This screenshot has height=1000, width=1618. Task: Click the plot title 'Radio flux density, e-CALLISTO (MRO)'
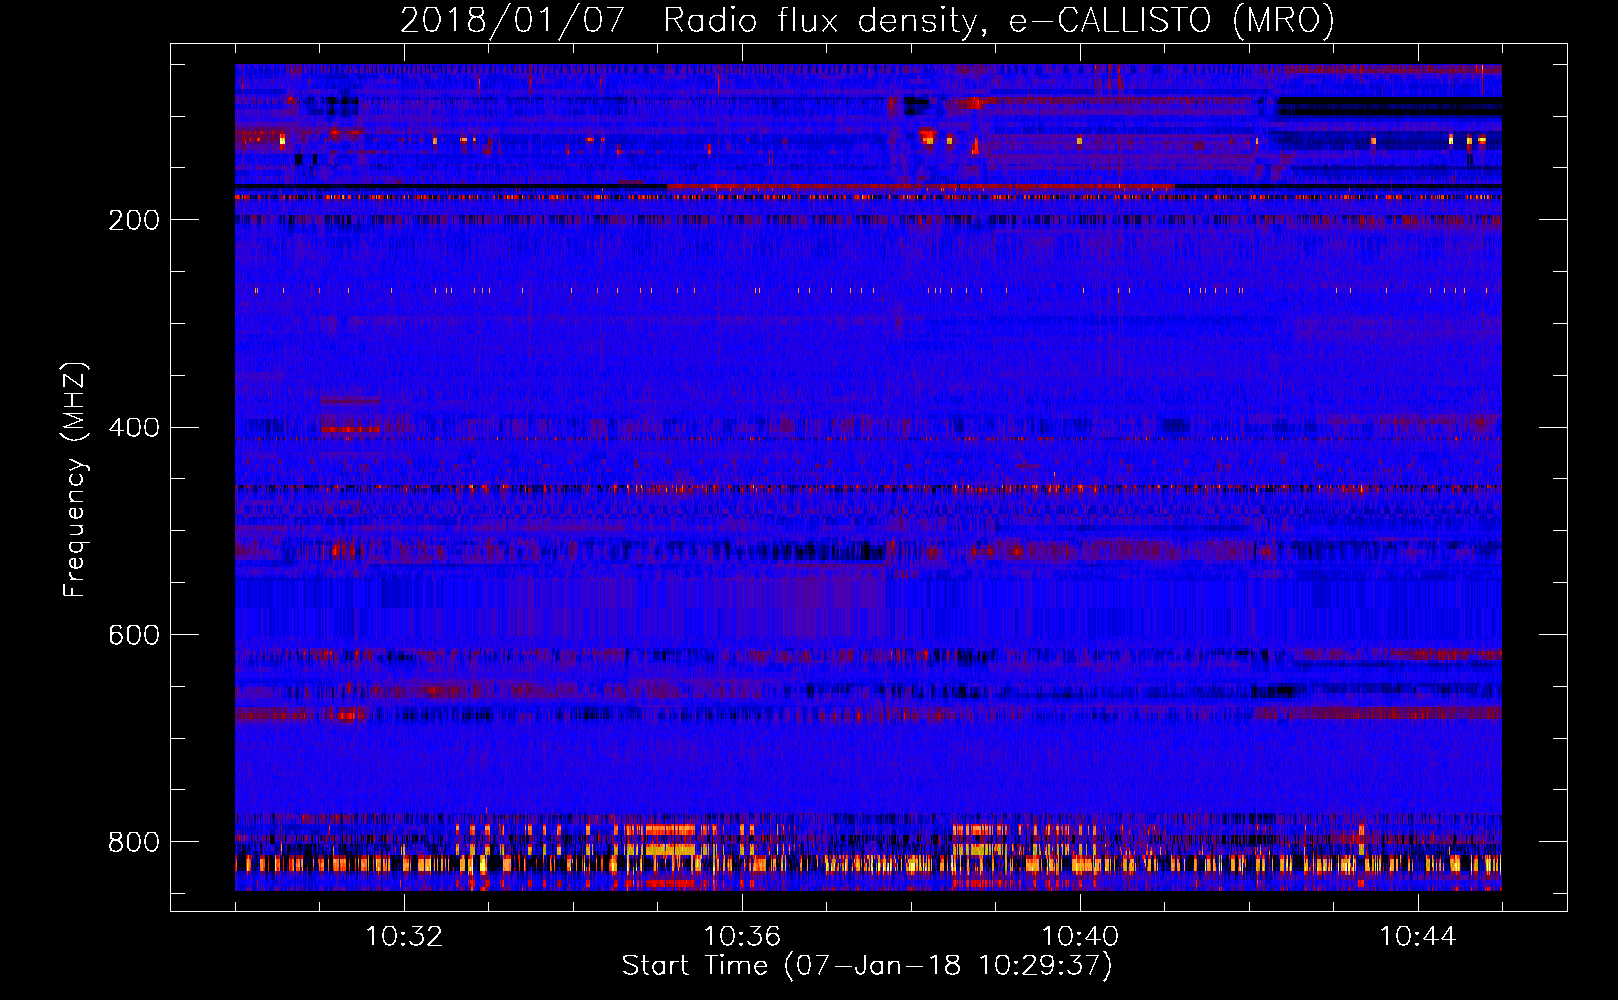coord(999,20)
